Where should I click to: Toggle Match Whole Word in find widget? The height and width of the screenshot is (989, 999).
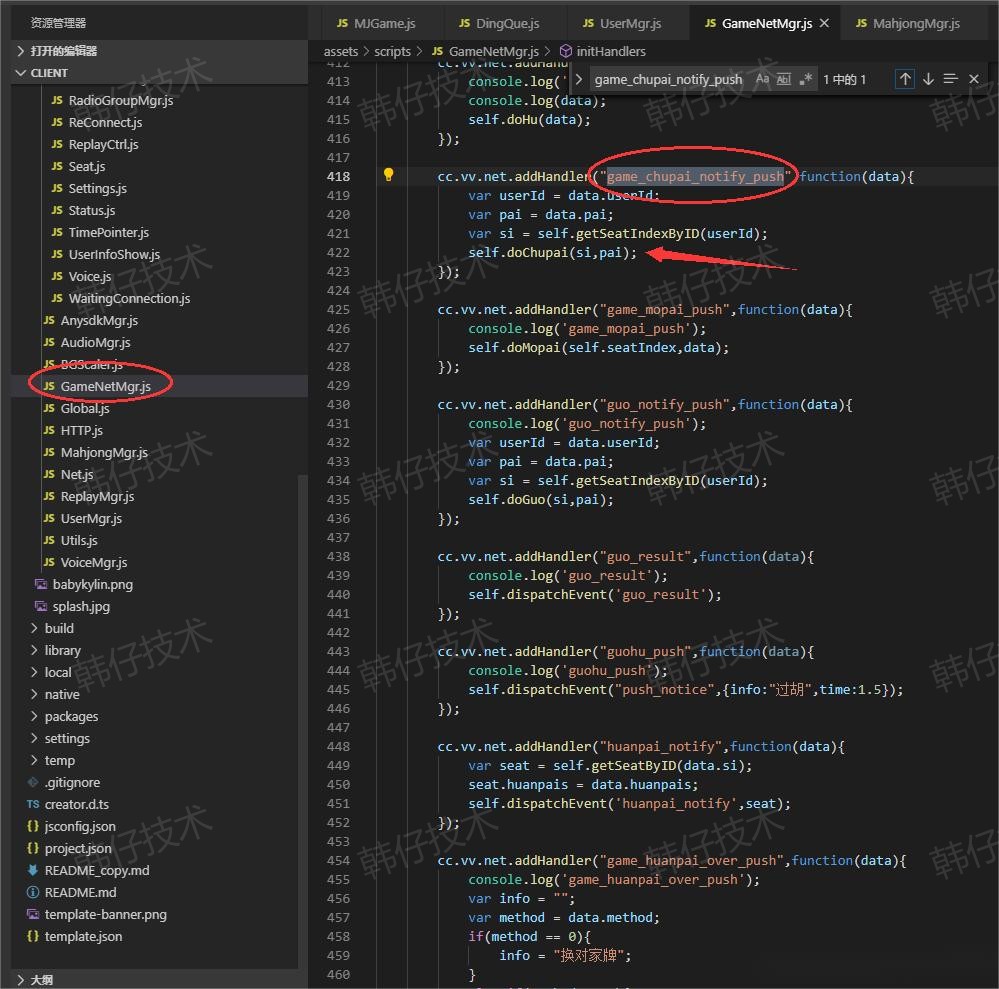784,79
